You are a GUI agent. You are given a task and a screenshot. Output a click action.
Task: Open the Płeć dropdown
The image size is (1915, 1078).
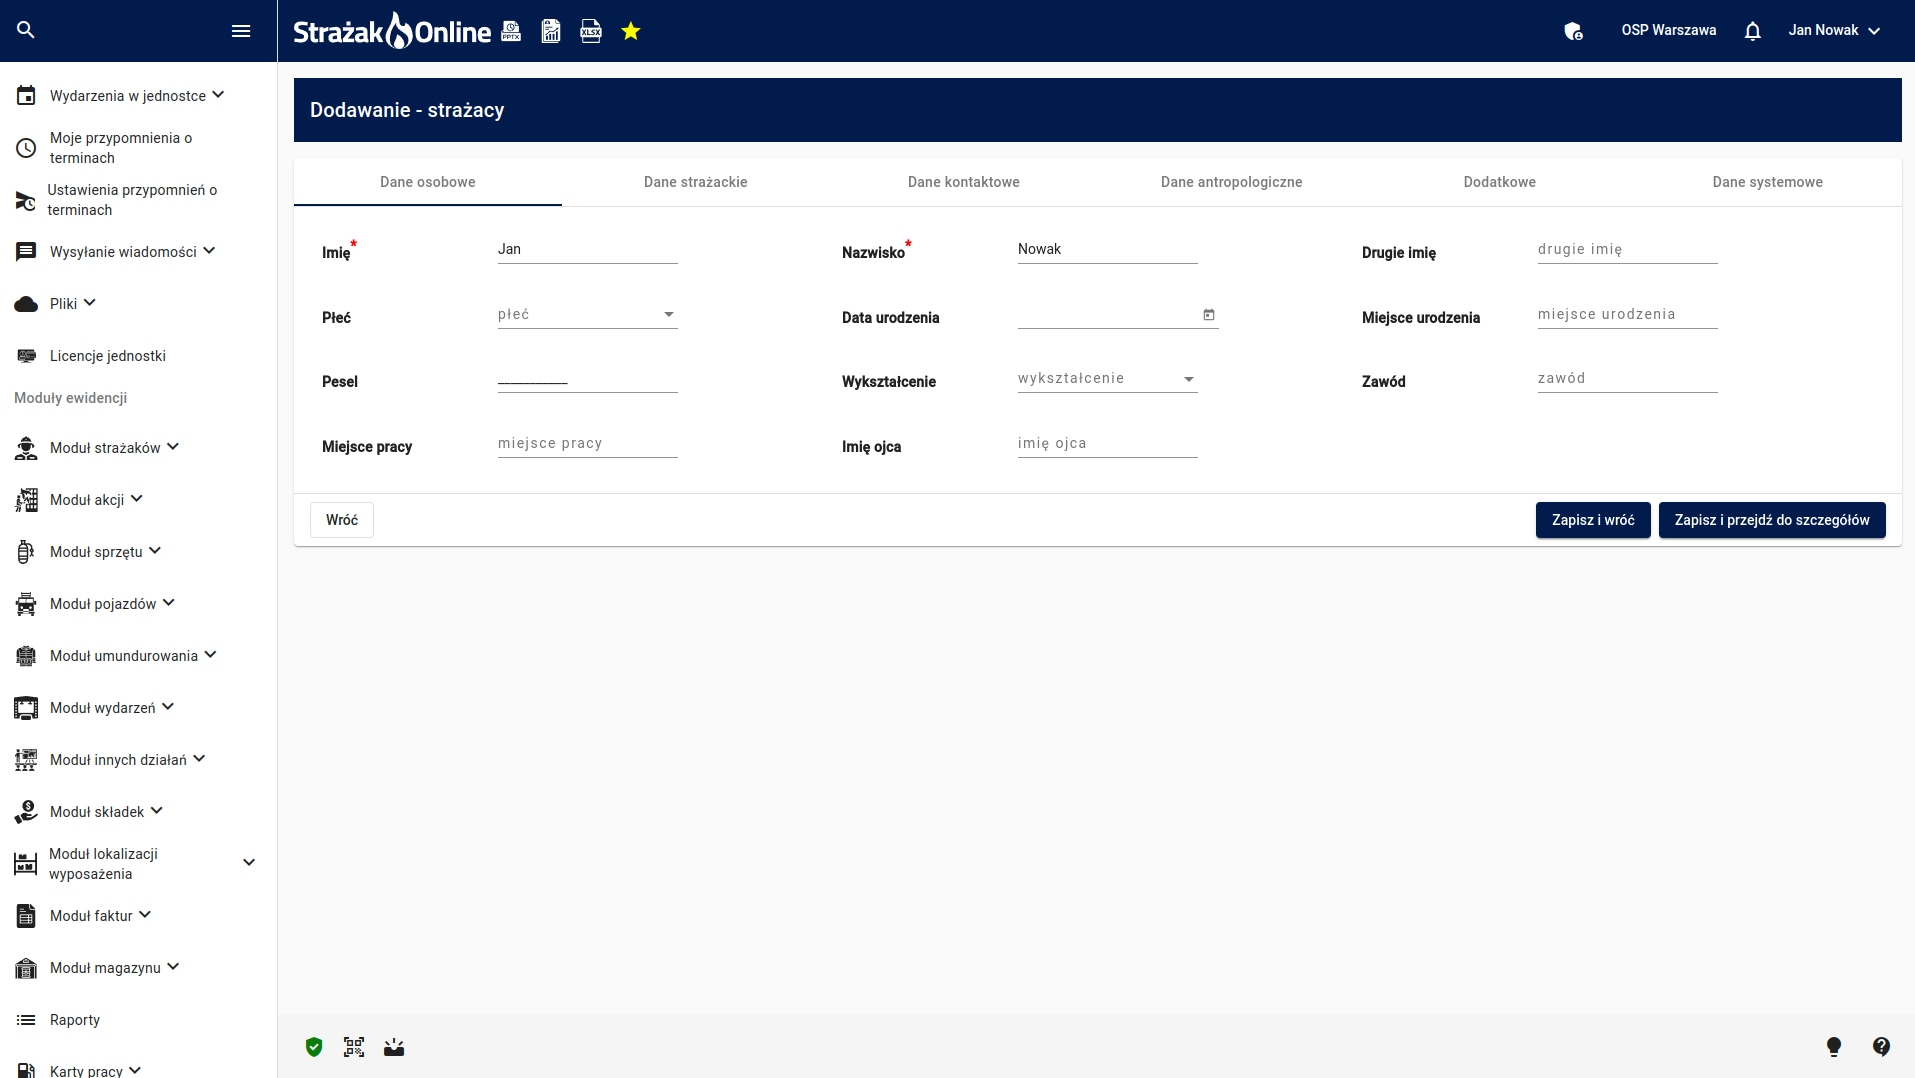pos(588,315)
